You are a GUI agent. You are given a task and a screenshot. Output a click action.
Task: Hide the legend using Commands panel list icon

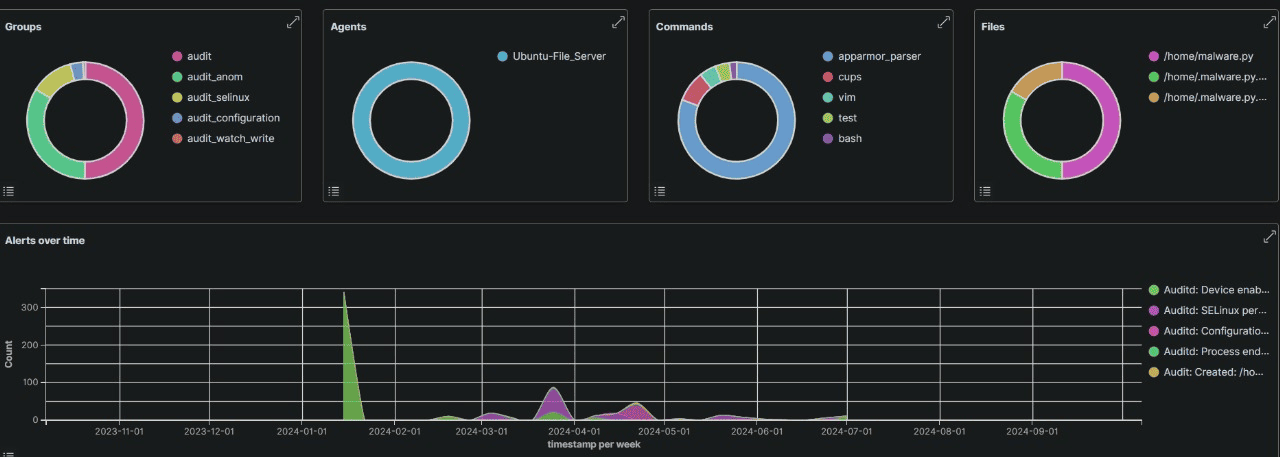(660, 190)
